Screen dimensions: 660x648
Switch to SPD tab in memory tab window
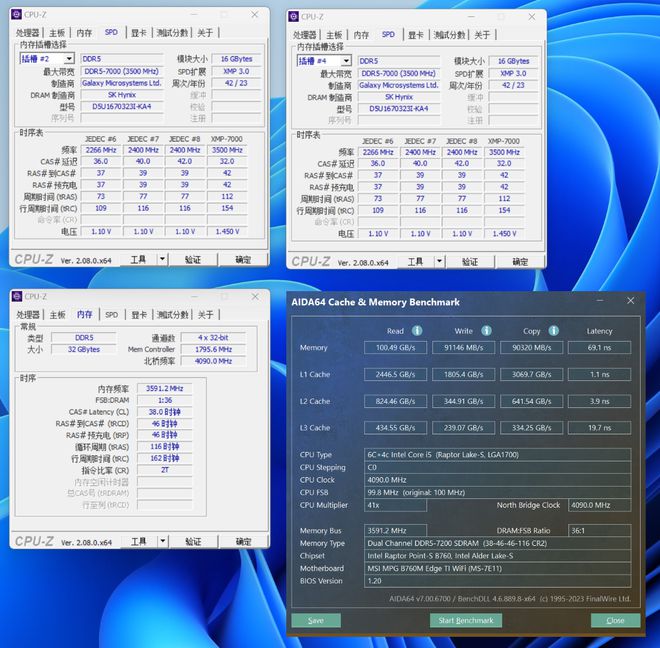click(x=112, y=315)
